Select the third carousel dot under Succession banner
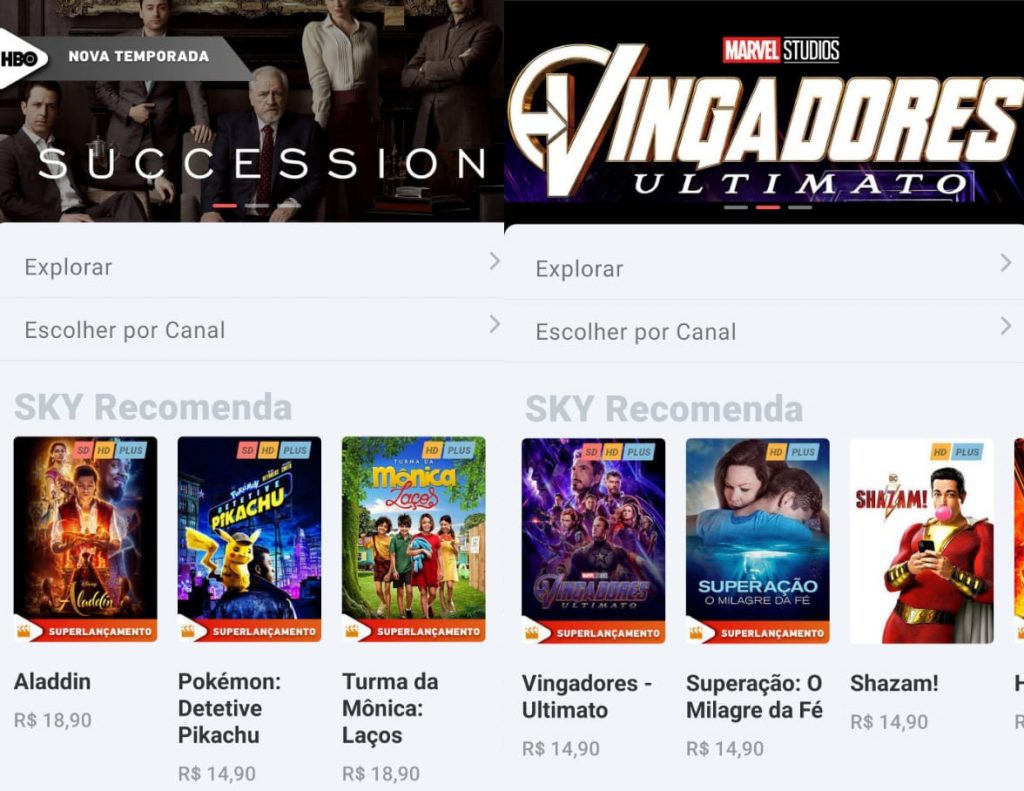 tap(289, 206)
